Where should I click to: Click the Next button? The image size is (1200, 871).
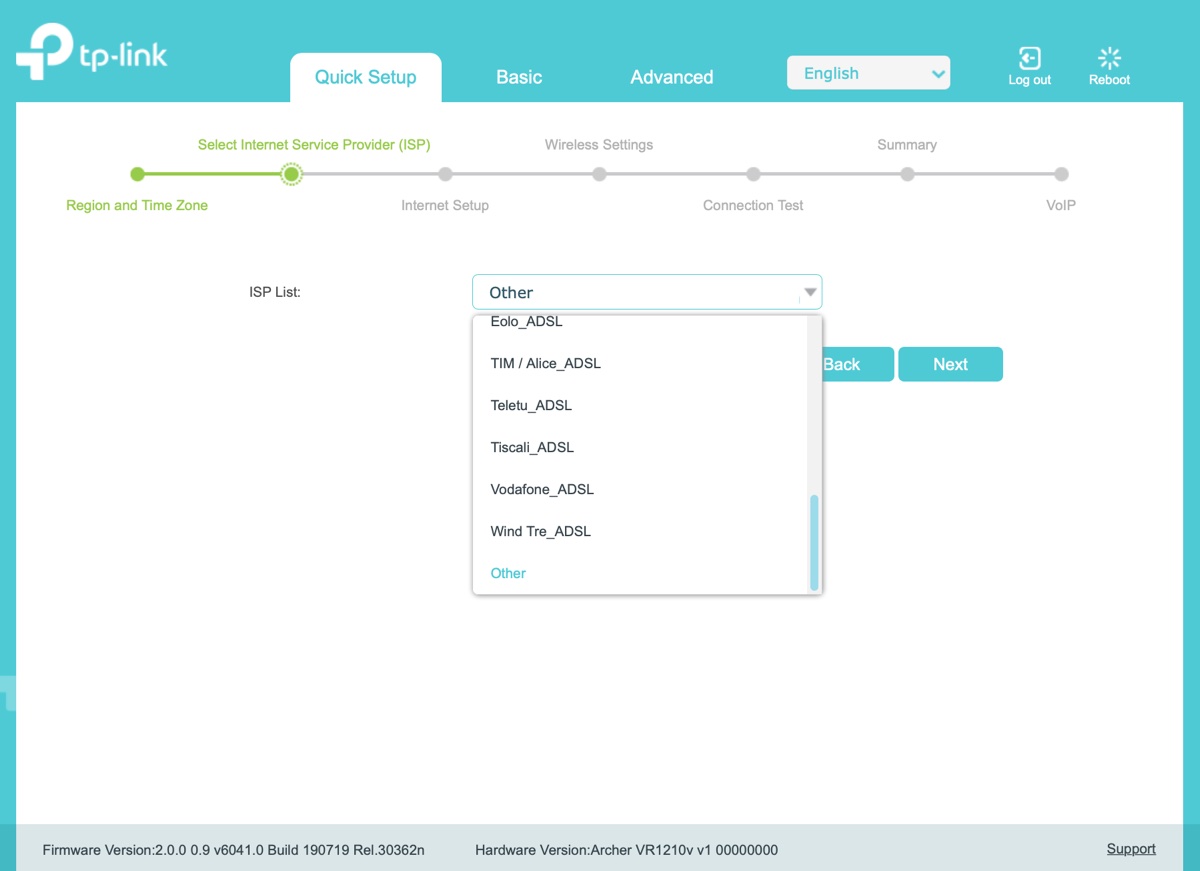tap(950, 364)
